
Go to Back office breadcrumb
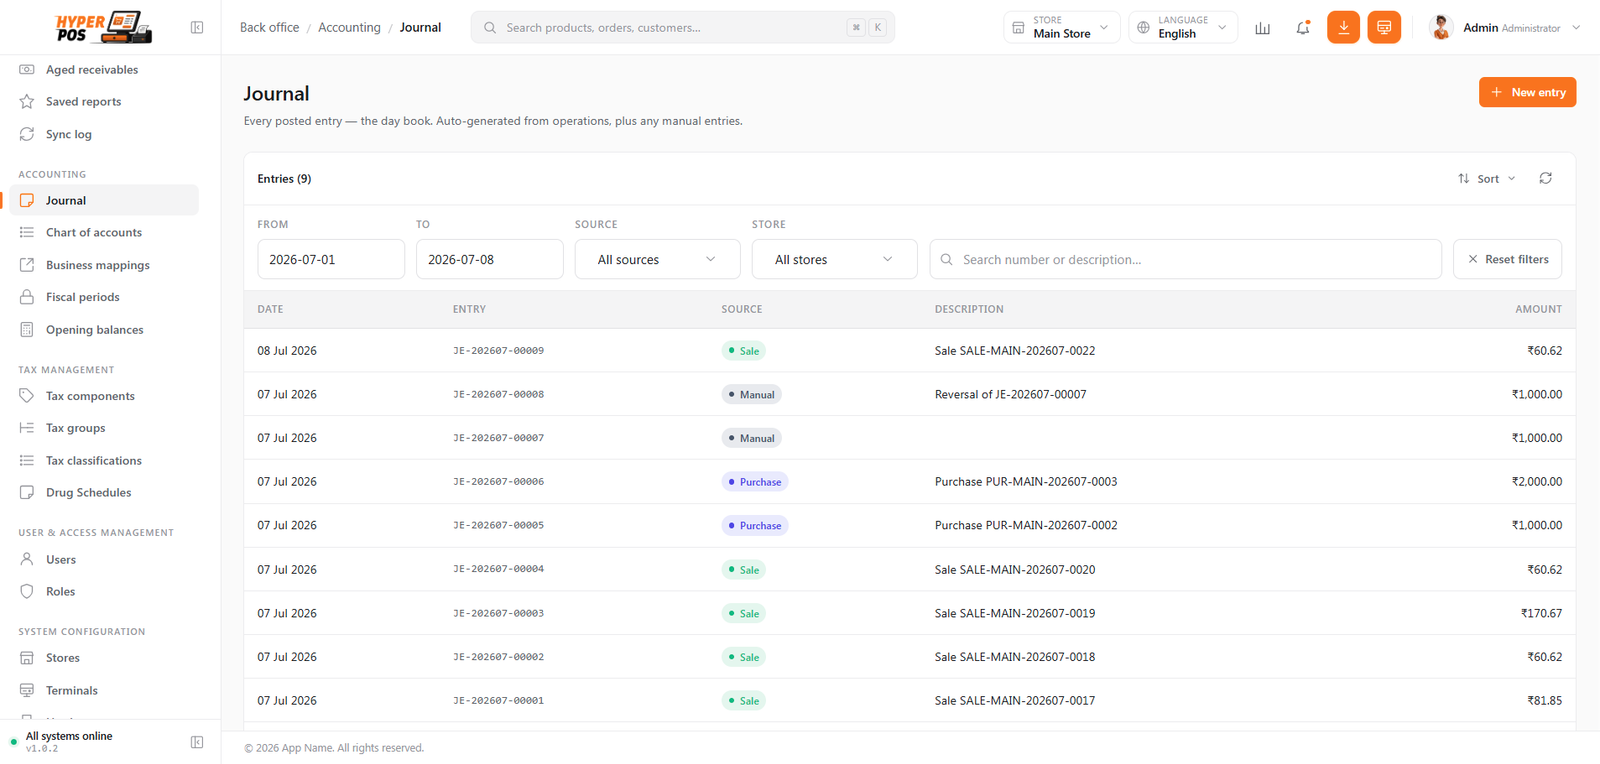pos(269,27)
